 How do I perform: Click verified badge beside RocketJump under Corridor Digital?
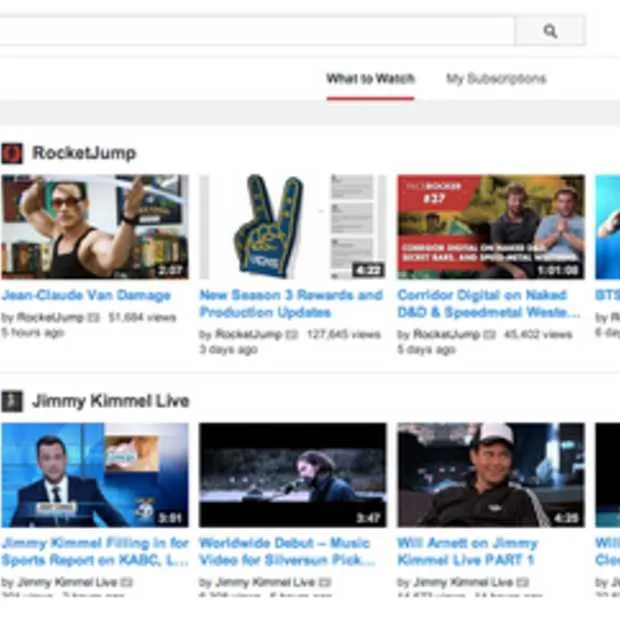[490, 335]
